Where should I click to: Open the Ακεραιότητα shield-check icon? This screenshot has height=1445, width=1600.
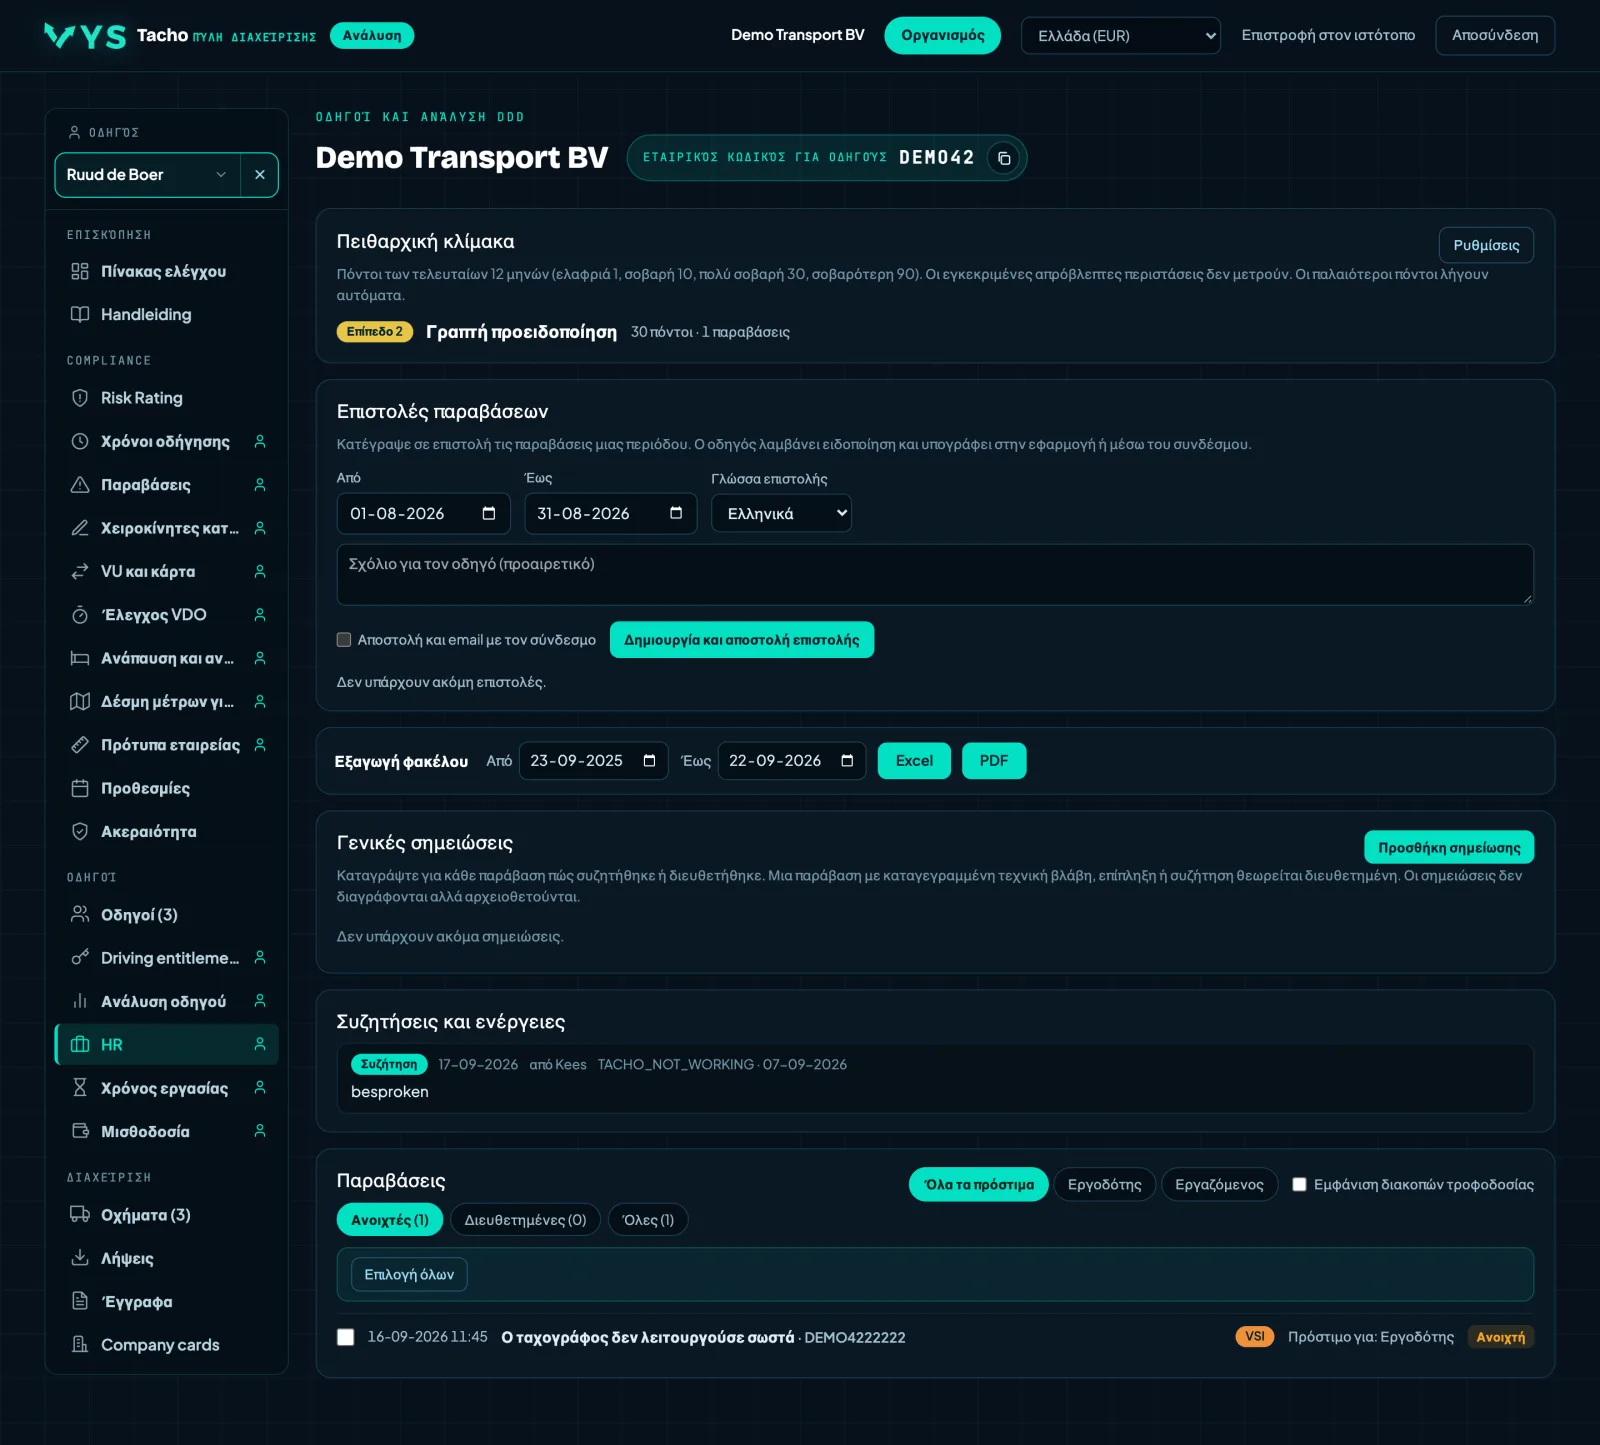pos(80,831)
